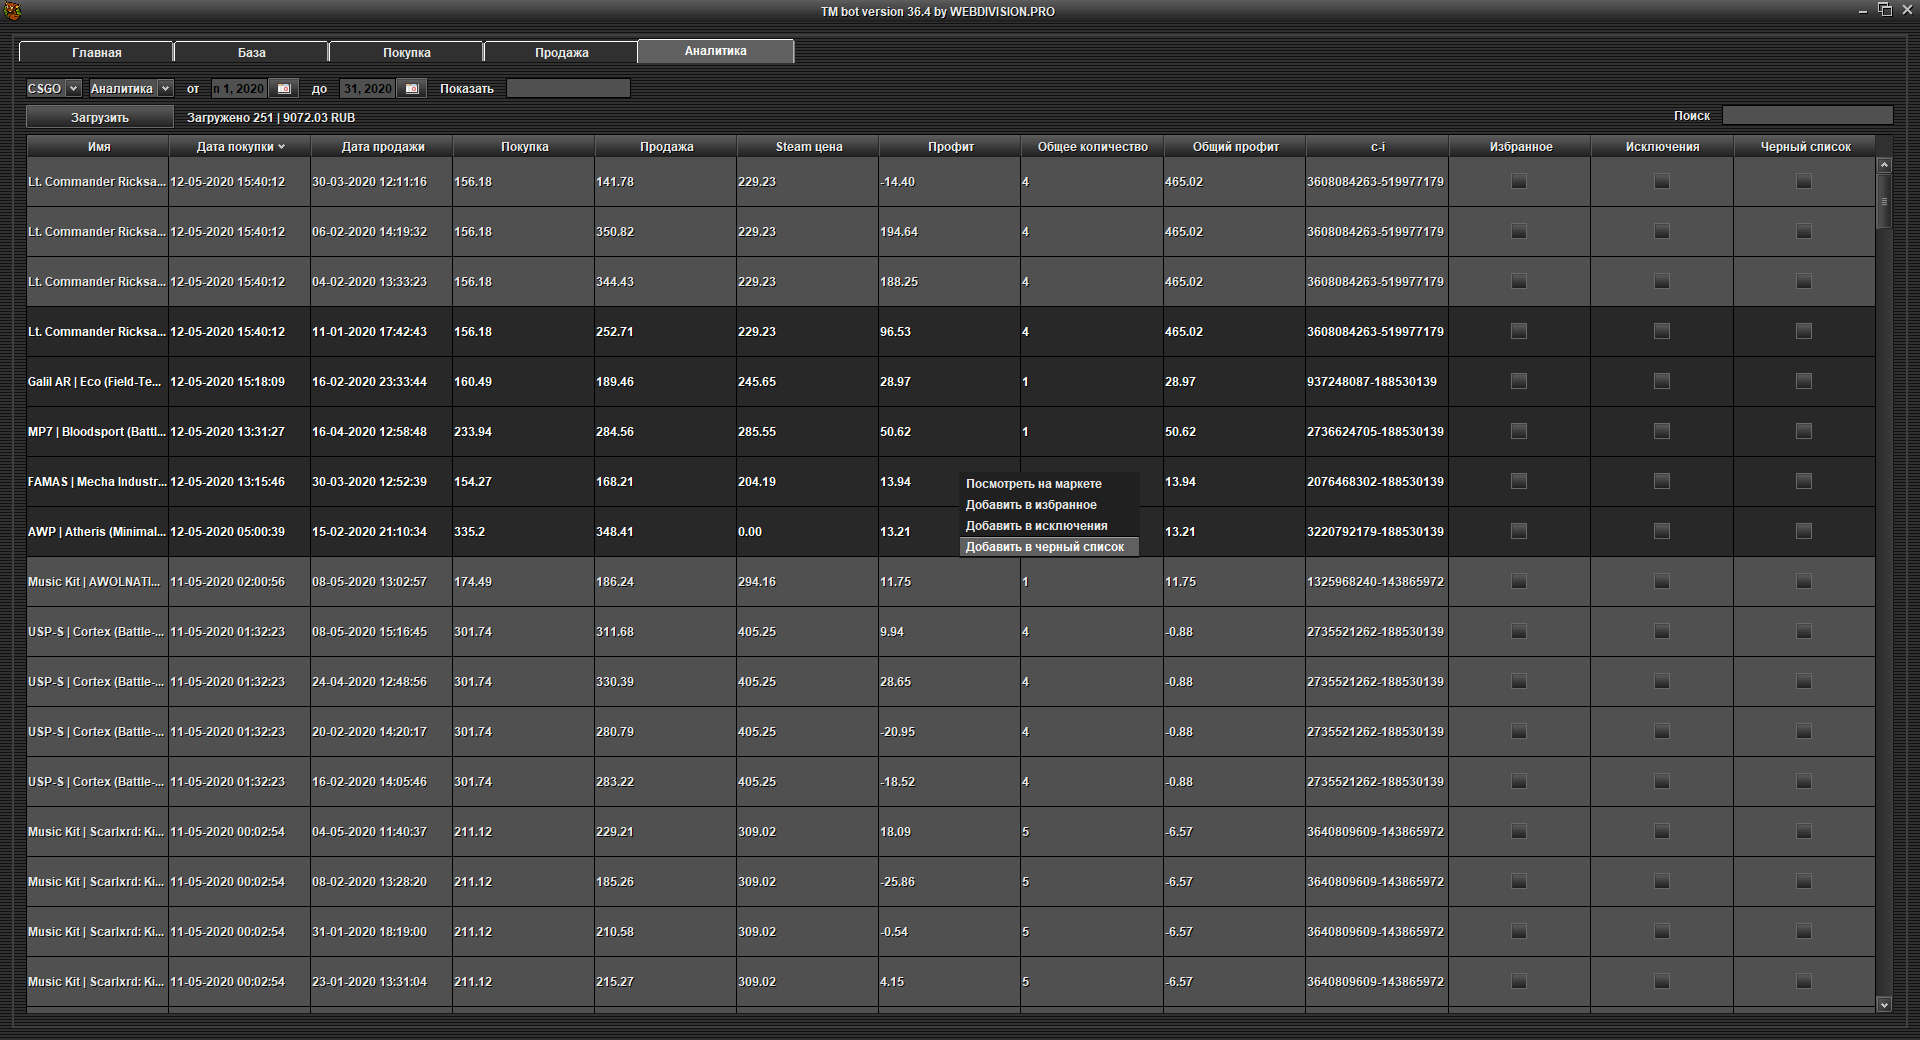
Task: Select 'Посмотреть на маркете' in context menu
Action: point(1033,484)
